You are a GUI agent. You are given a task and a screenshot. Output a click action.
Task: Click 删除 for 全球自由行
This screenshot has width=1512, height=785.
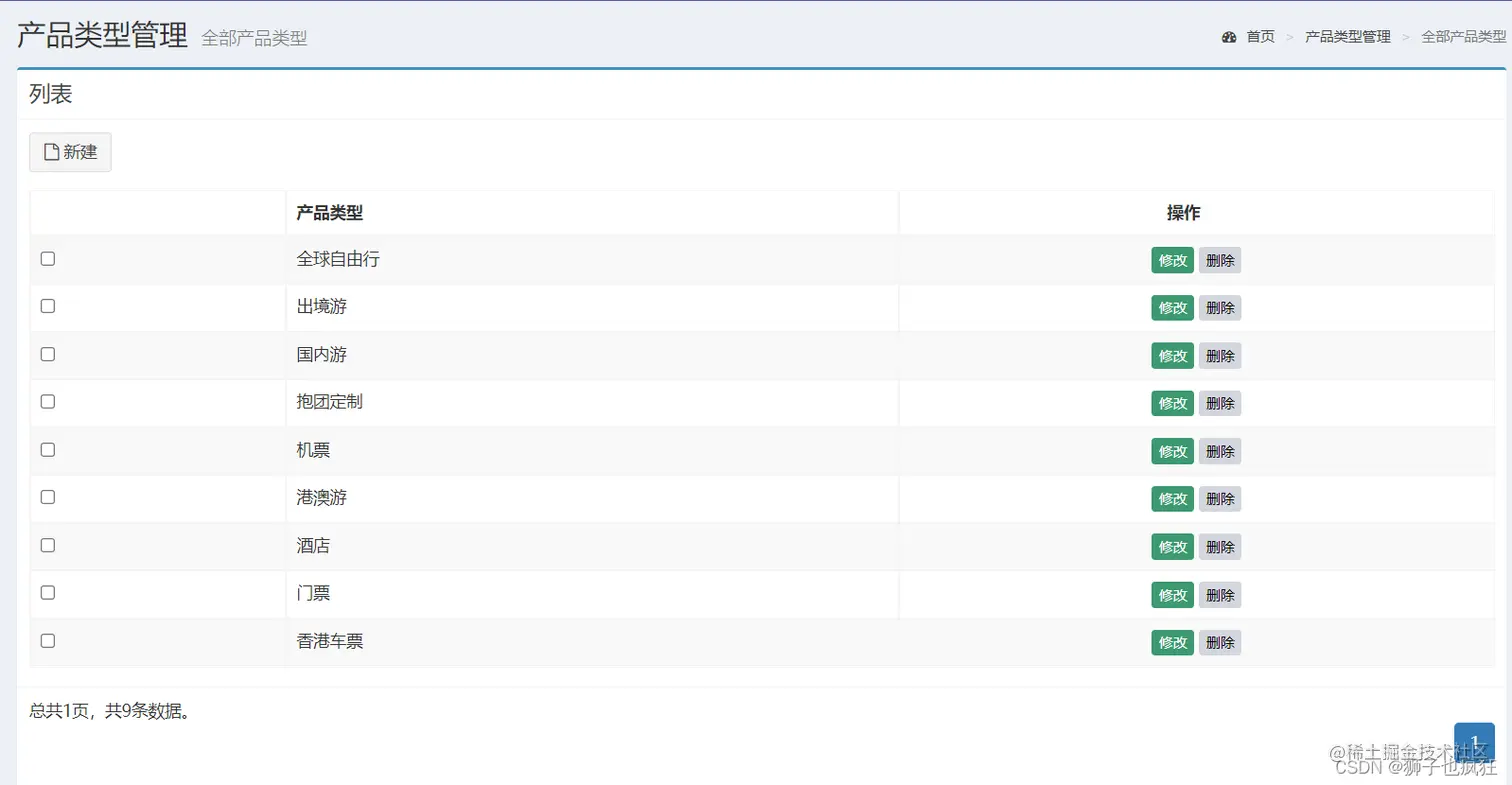point(1220,260)
